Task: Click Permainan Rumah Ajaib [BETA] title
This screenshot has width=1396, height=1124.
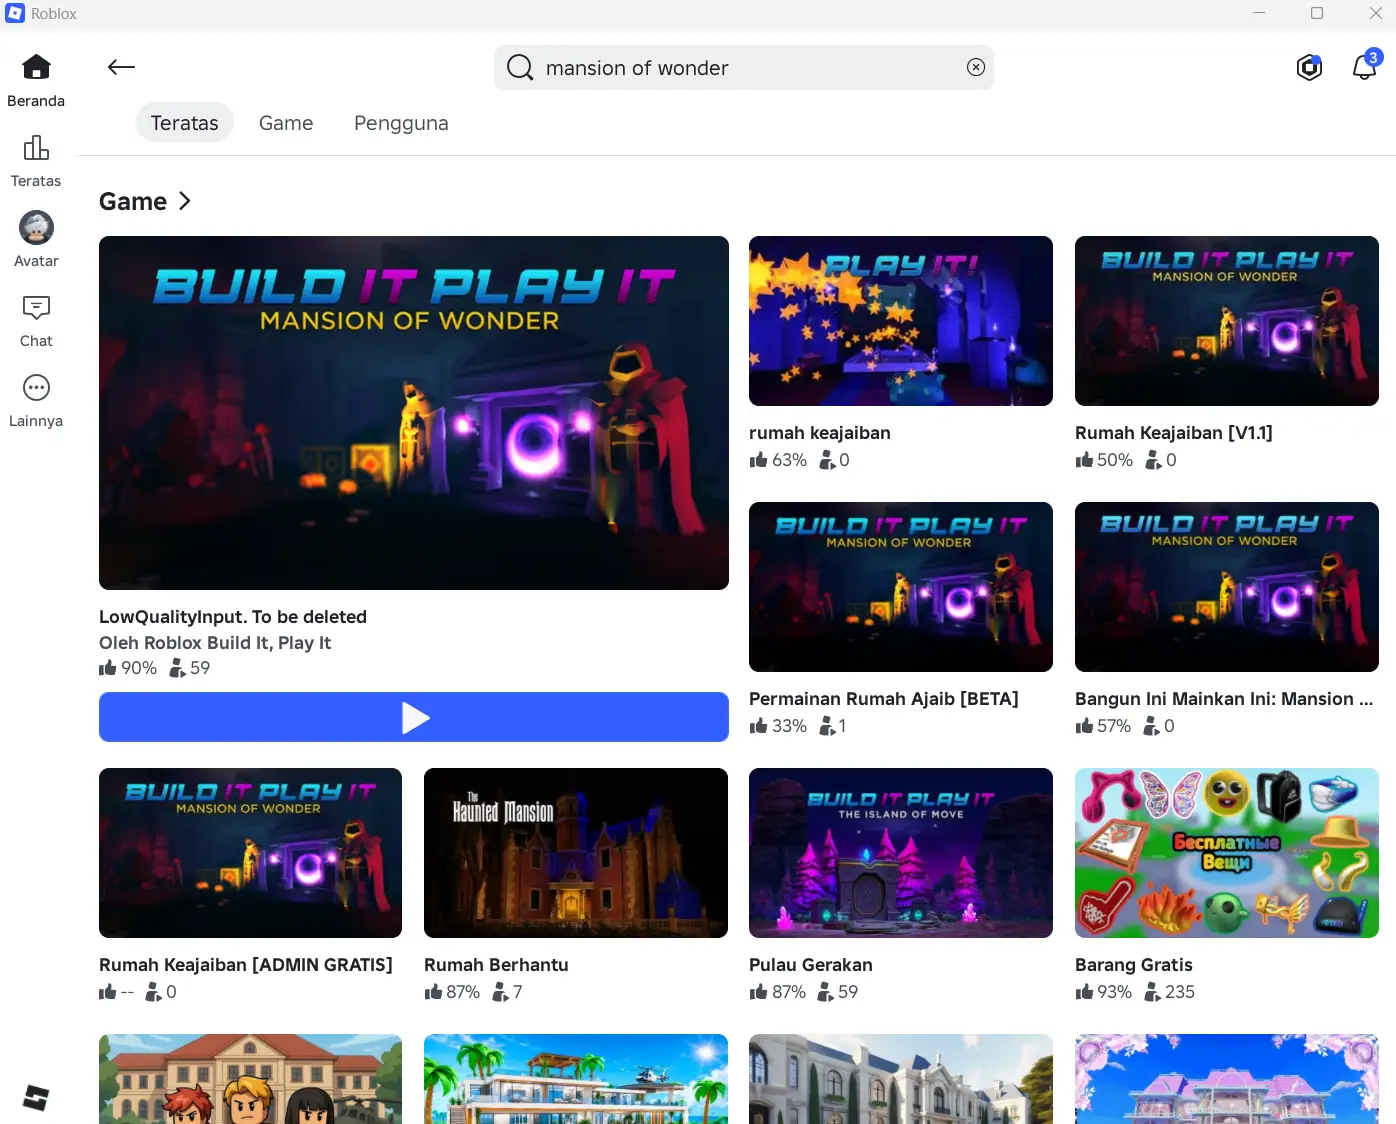Action: tap(884, 699)
